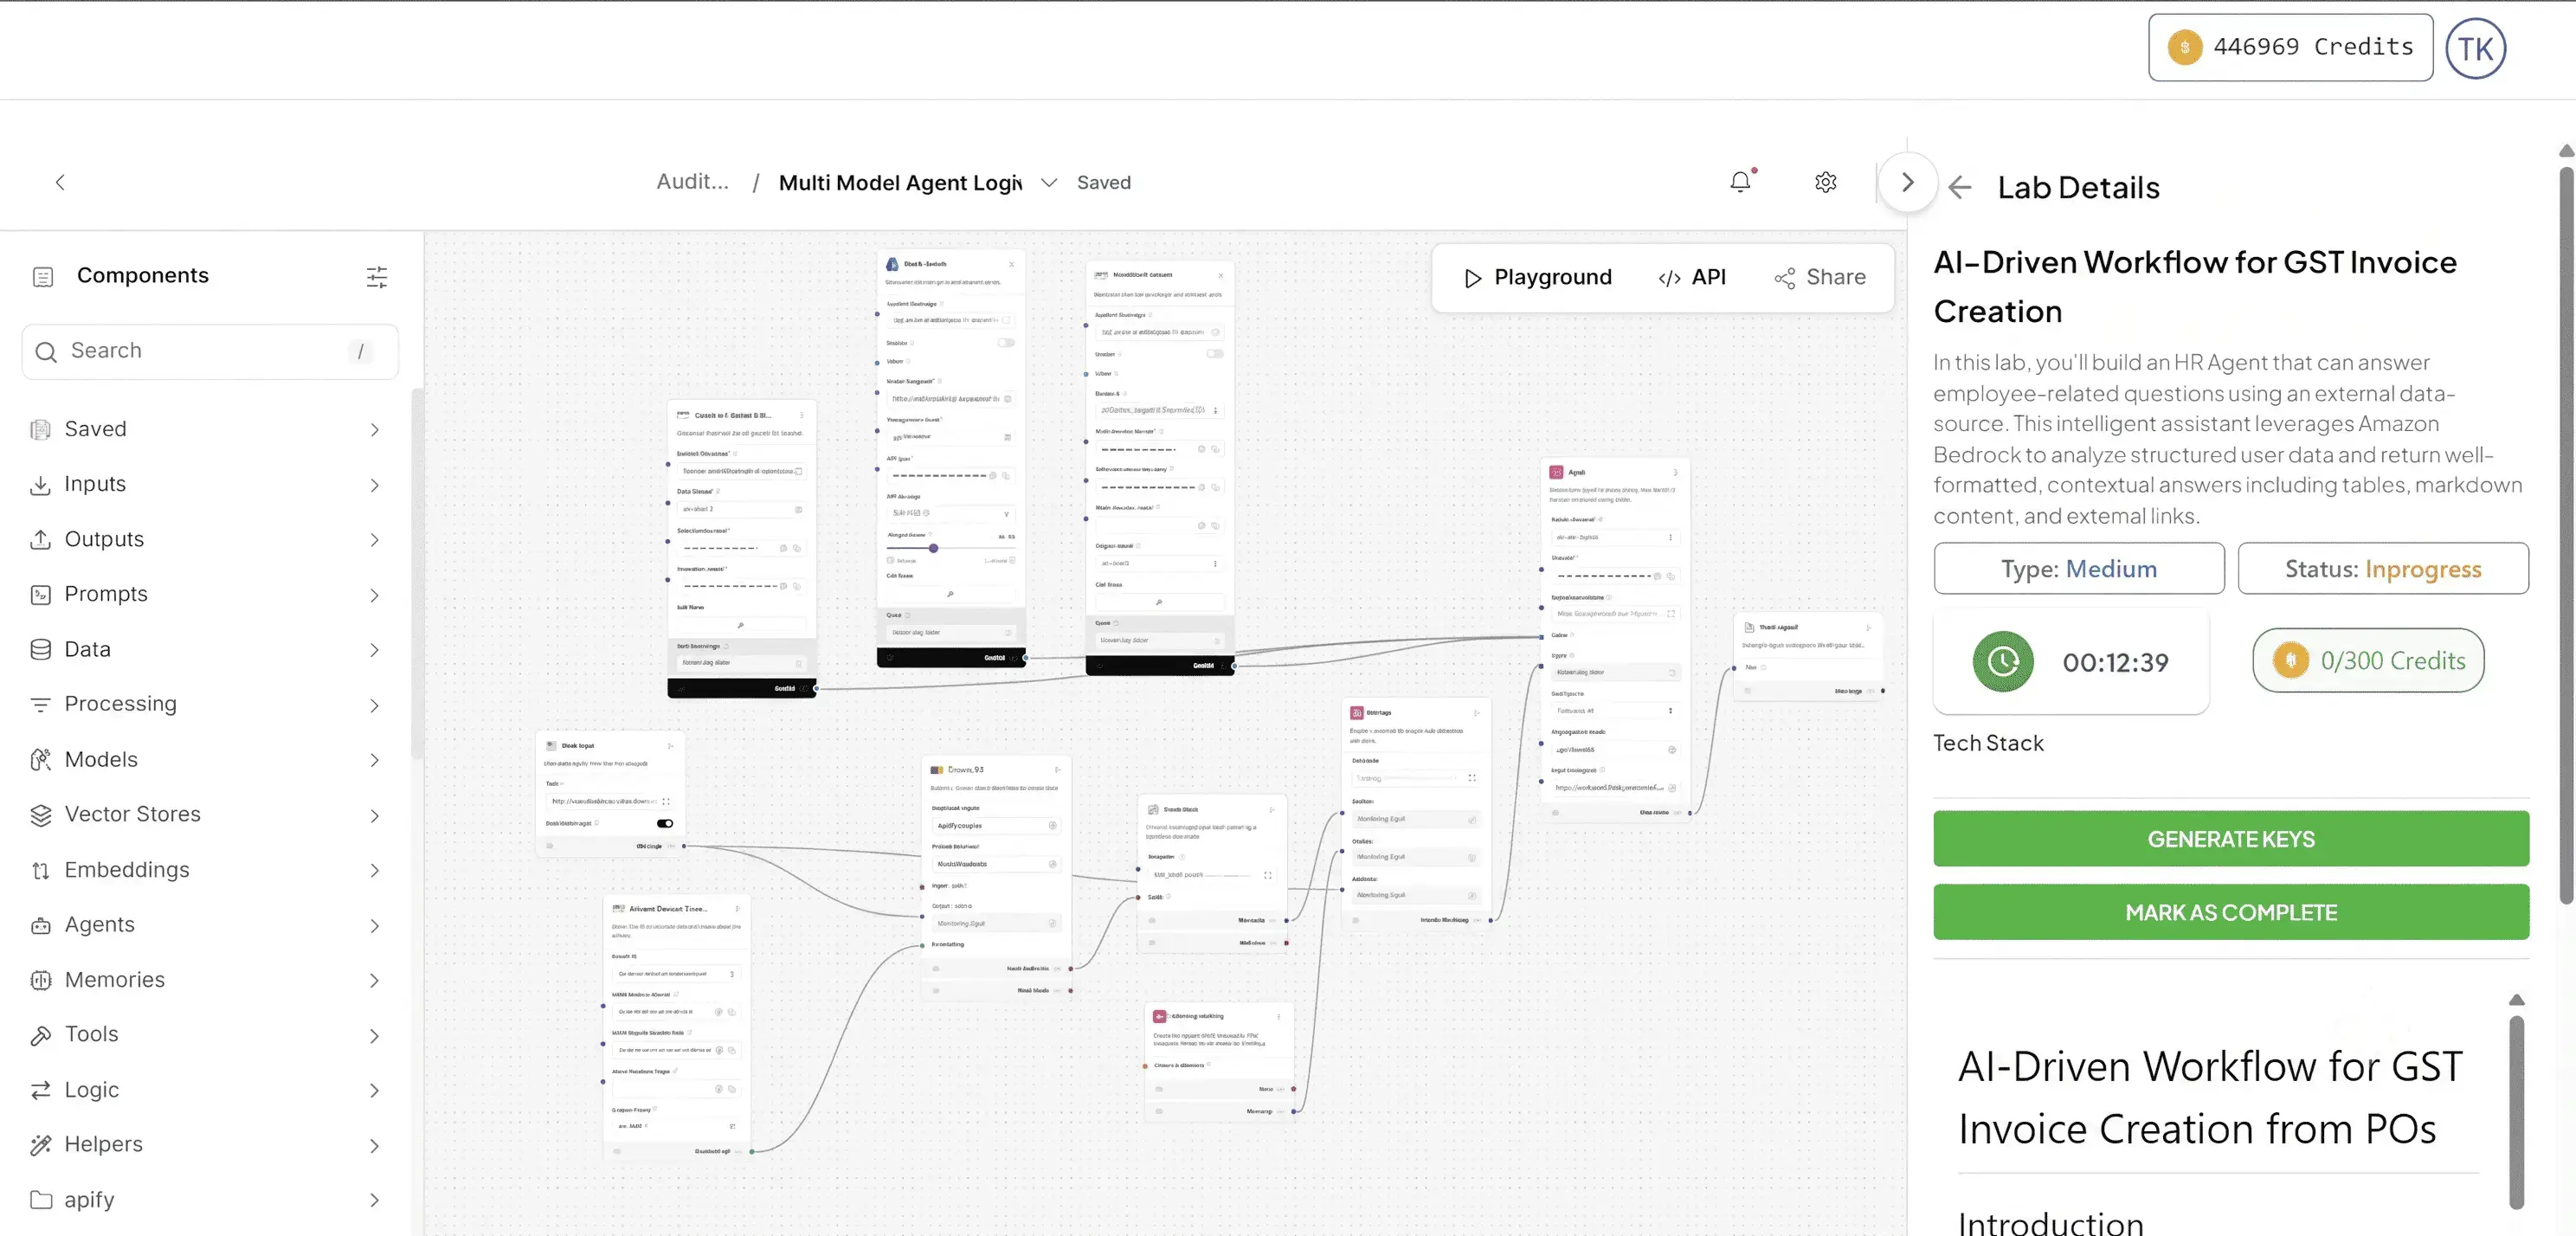The height and width of the screenshot is (1236, 2576).
Task: Click the 446969 Credits button
Action: (2290, 47)
